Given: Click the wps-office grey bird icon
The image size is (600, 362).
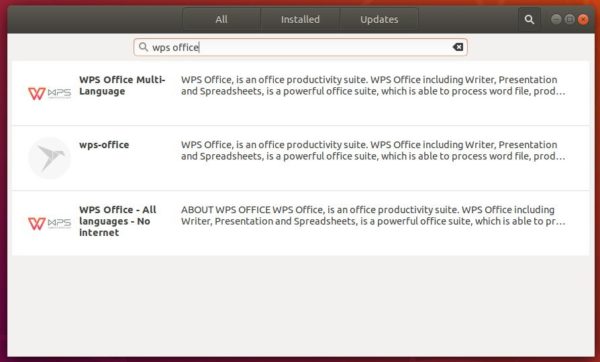Looking at the screenshot, I should tap(49, 158).
